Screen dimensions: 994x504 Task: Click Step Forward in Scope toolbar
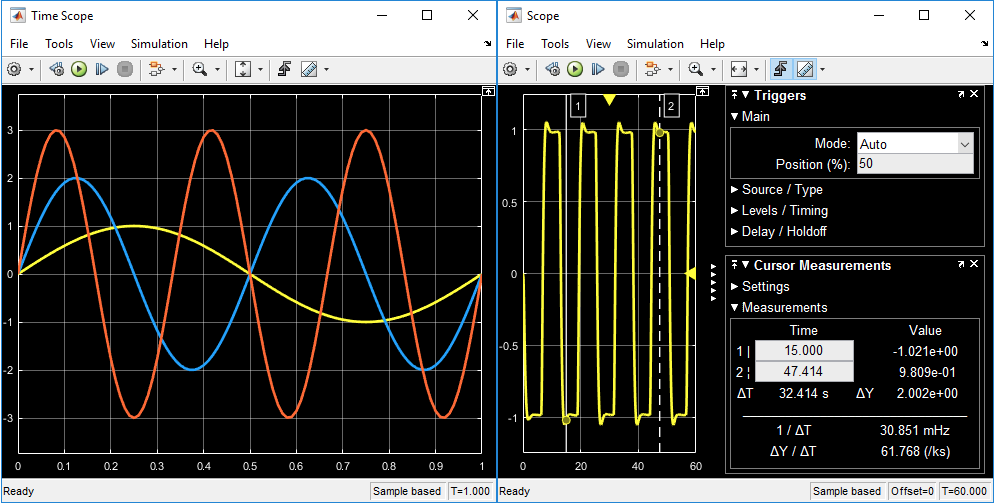click(x=597, y=69)
